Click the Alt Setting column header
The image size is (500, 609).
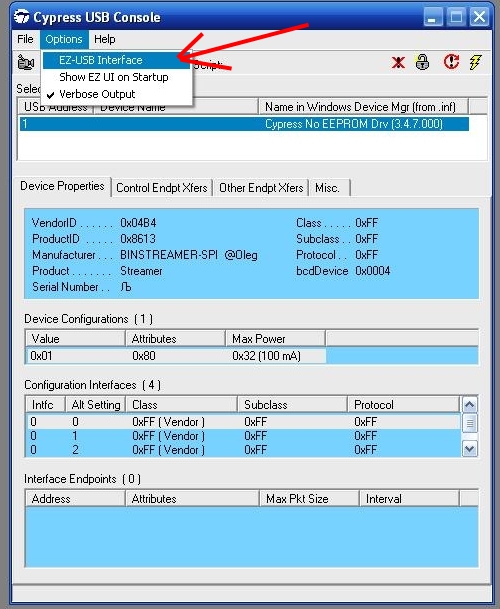pyautogui.click(x=95, y=405)
